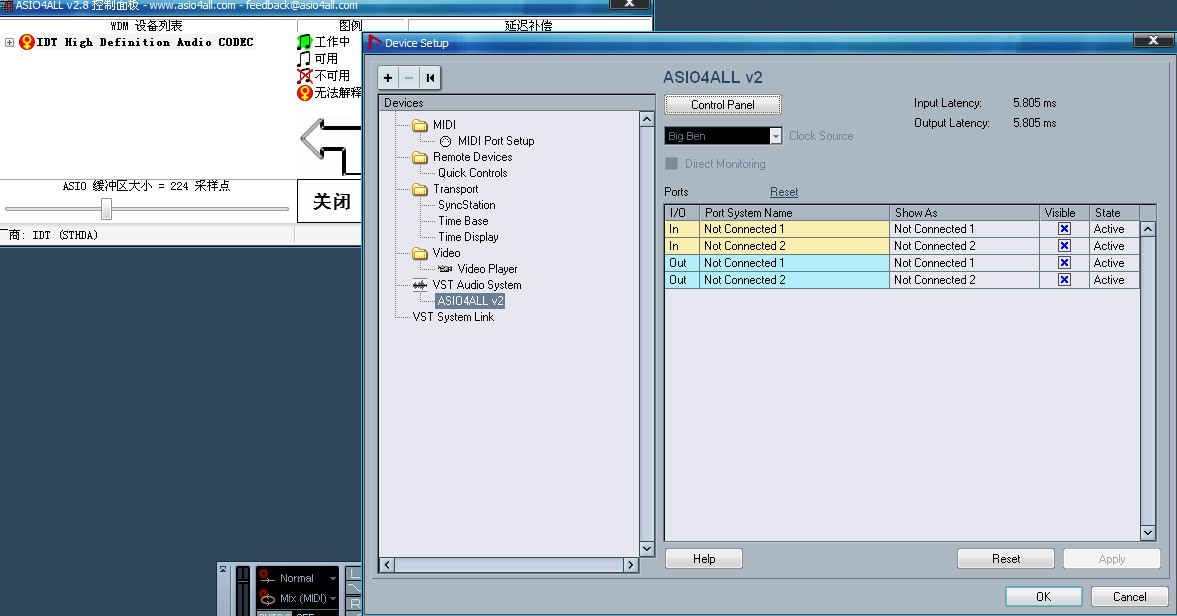Click the ports list scroll-down arrow
This screenshot has width=1177, height=616.
click(1148, 533)
